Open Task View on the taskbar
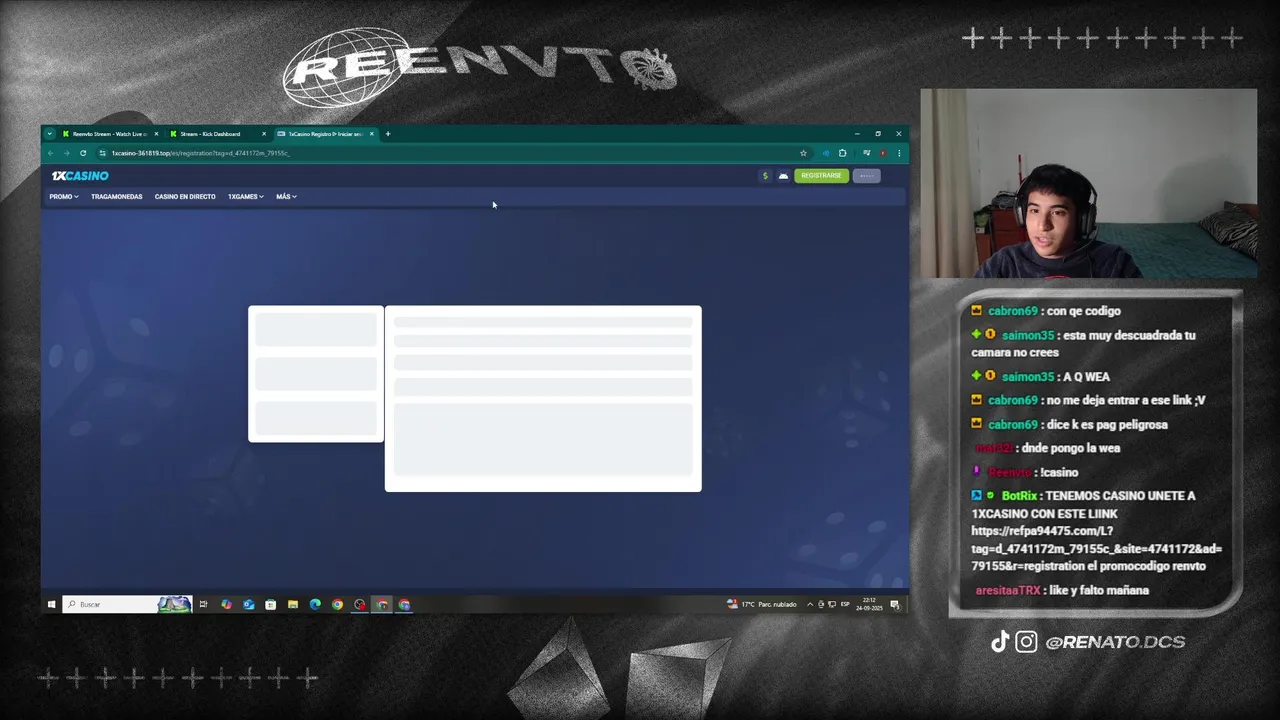This screenshot has height=720, width=1280. (203, 604)
